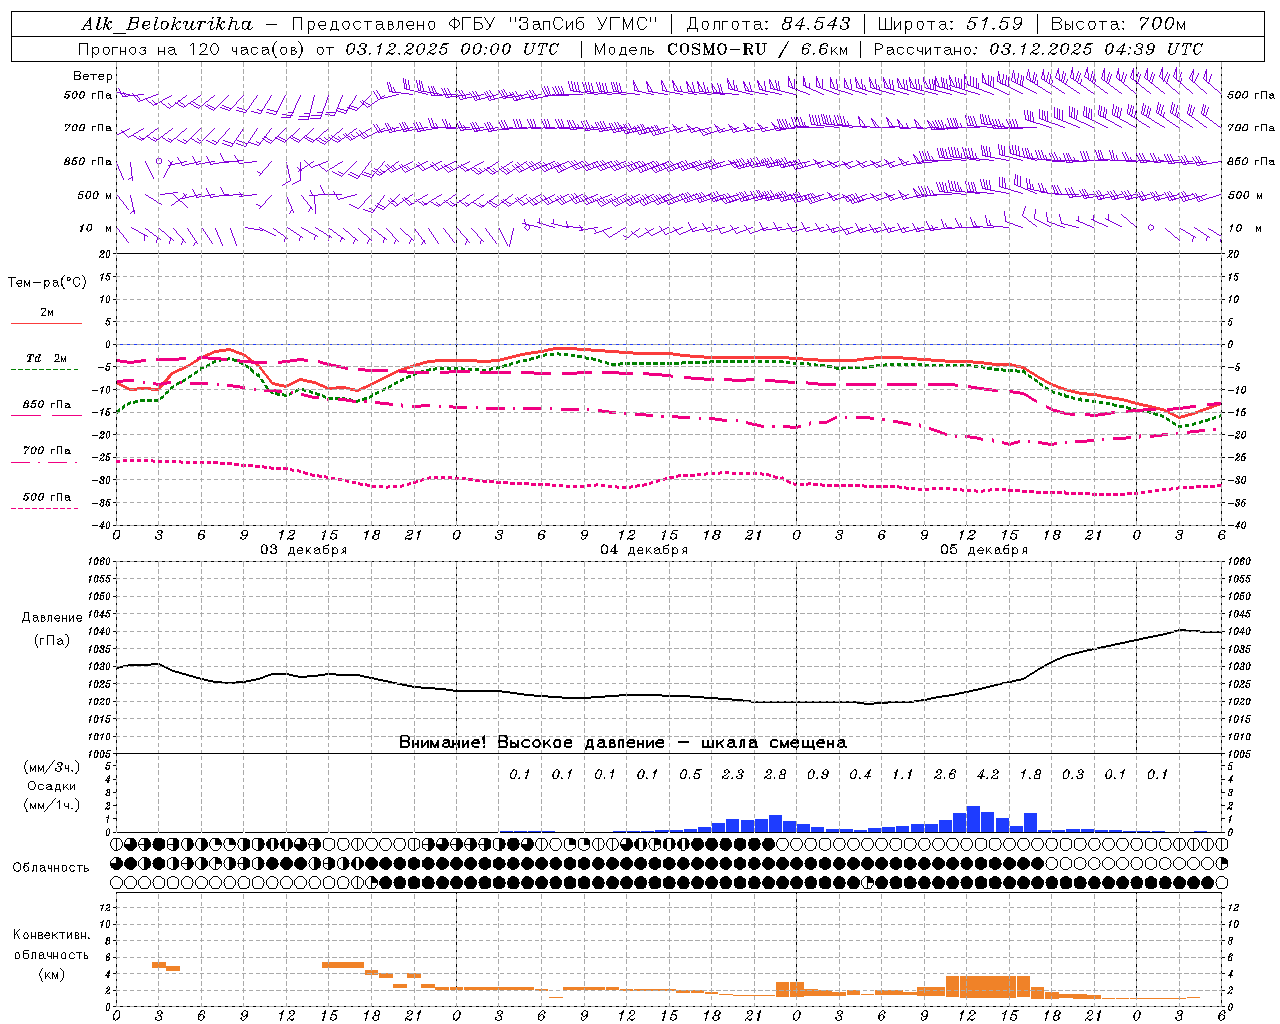This screenshot has height=1024, width=1280.
Task: Click the Ветер wind panel label
Action: (93, 76)
